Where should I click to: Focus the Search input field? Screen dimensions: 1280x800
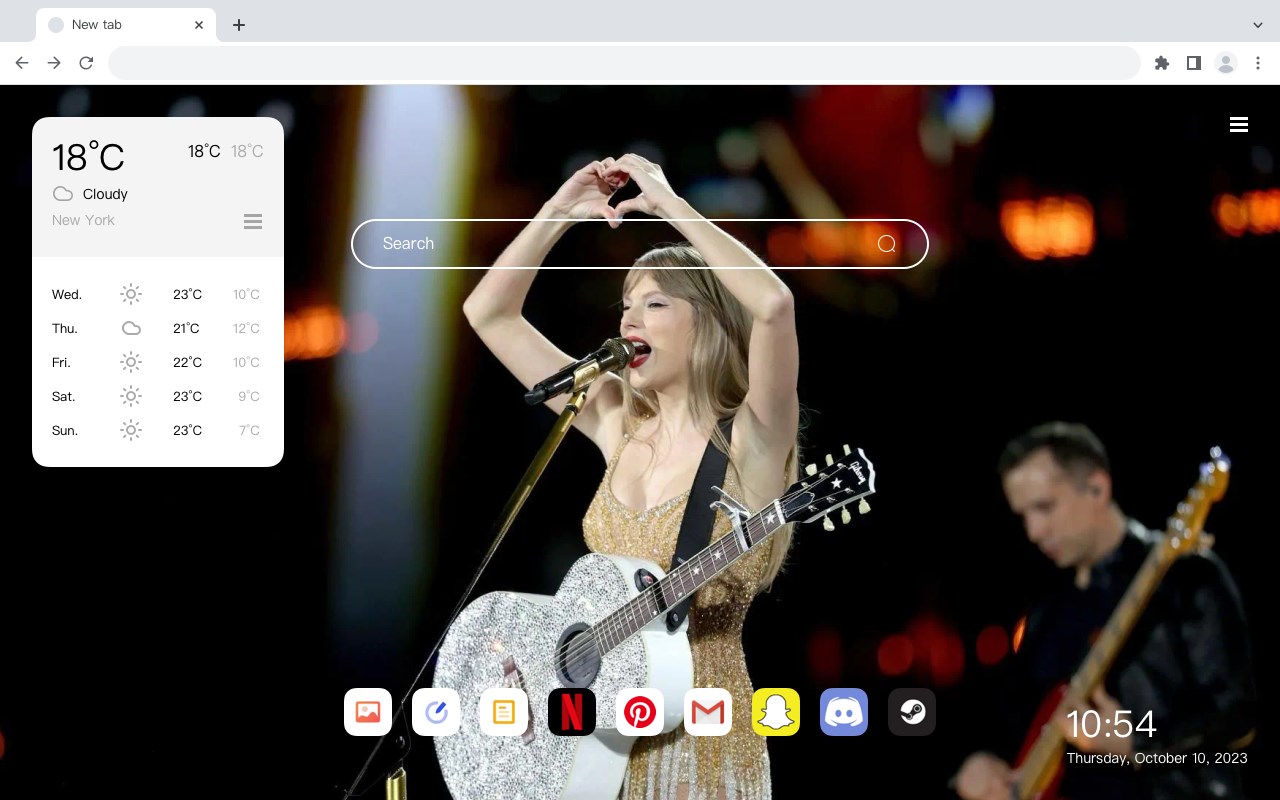point(640,244)
